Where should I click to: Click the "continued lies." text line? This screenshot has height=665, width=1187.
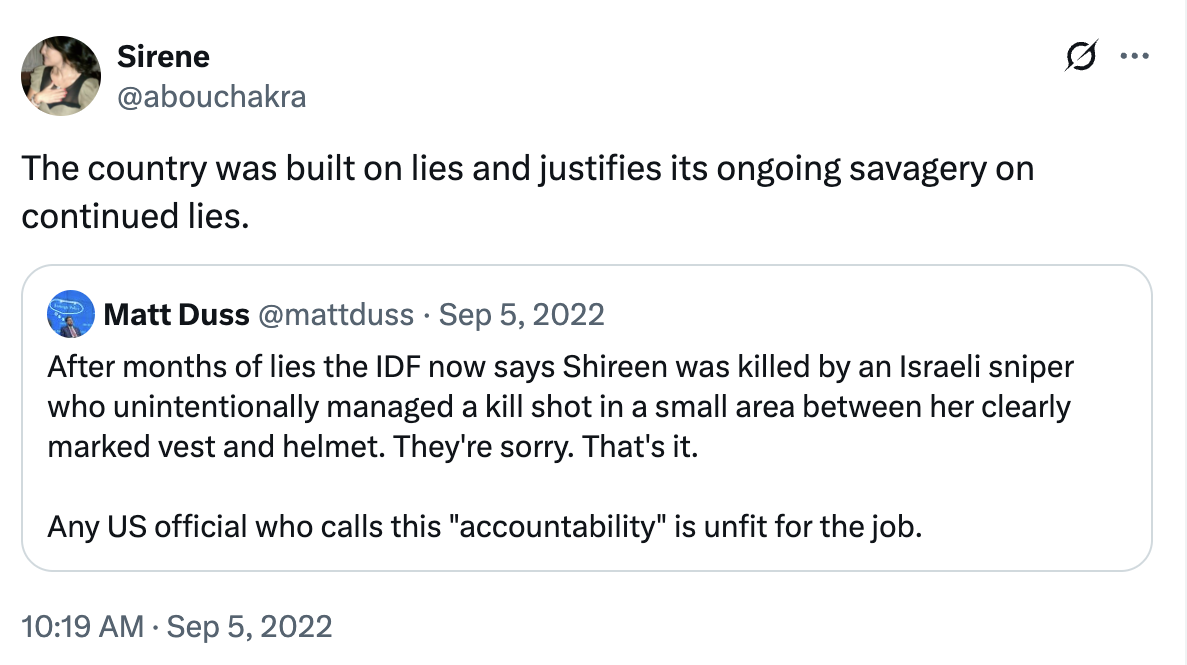(x=135, y=217)
